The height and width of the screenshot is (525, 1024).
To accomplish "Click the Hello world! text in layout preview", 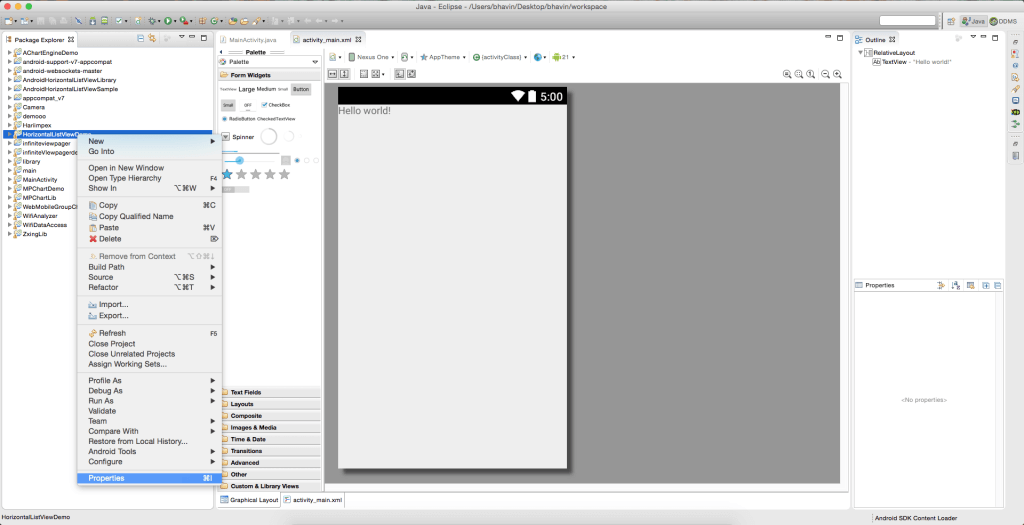I will click(x=365, y=111).
